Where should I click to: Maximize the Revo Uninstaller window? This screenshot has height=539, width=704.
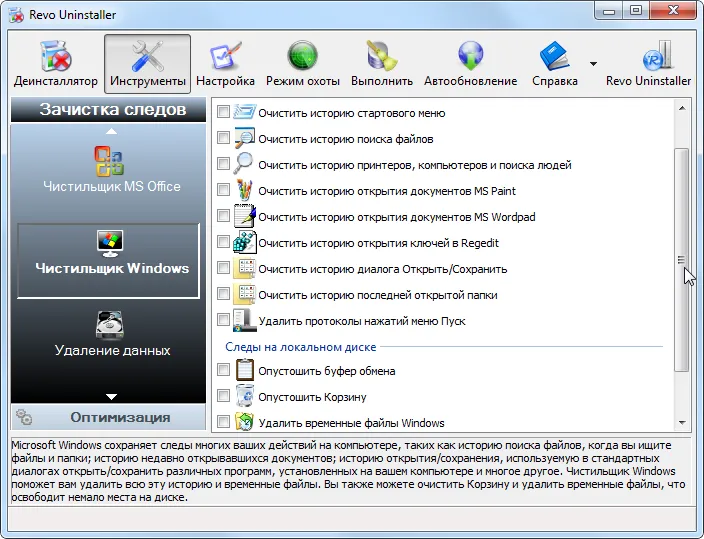point(636,10)
